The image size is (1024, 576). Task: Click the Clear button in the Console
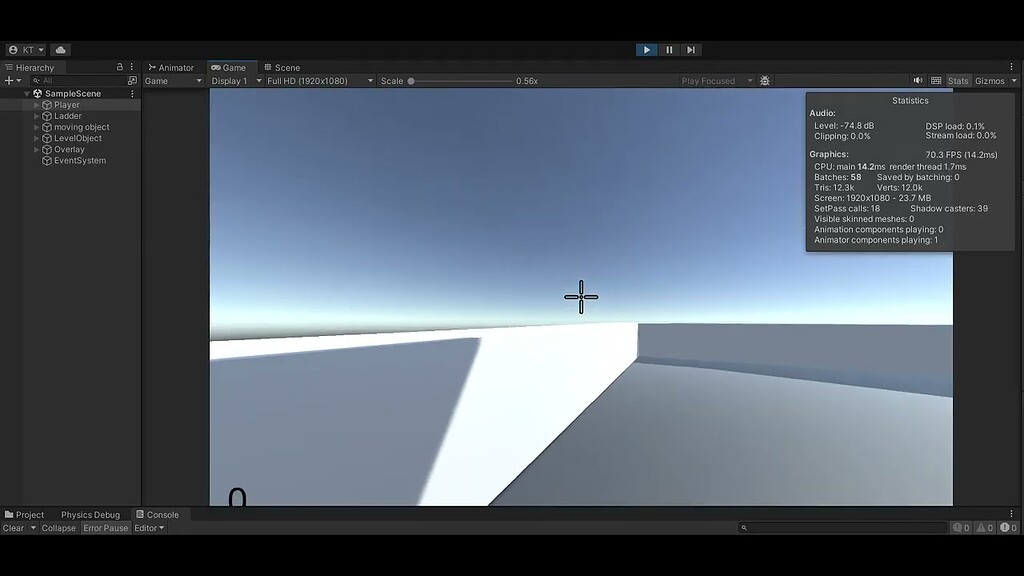click(13, 528)
